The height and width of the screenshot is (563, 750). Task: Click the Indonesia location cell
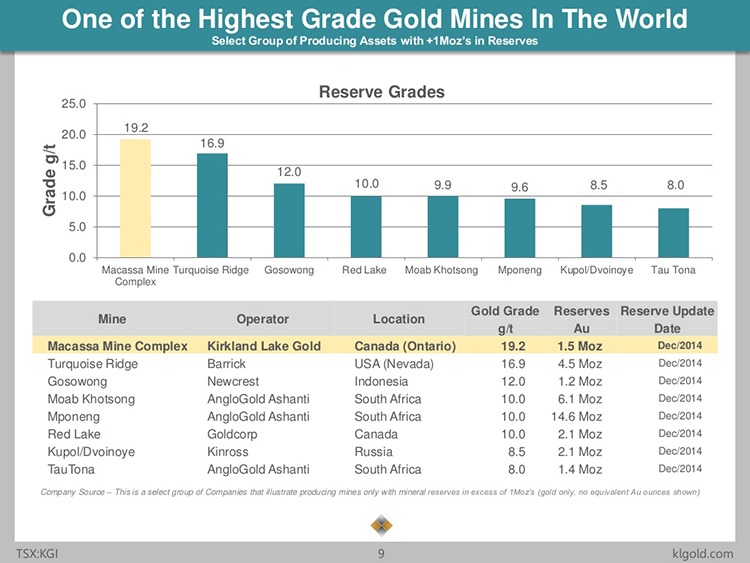tap(381, 382)
